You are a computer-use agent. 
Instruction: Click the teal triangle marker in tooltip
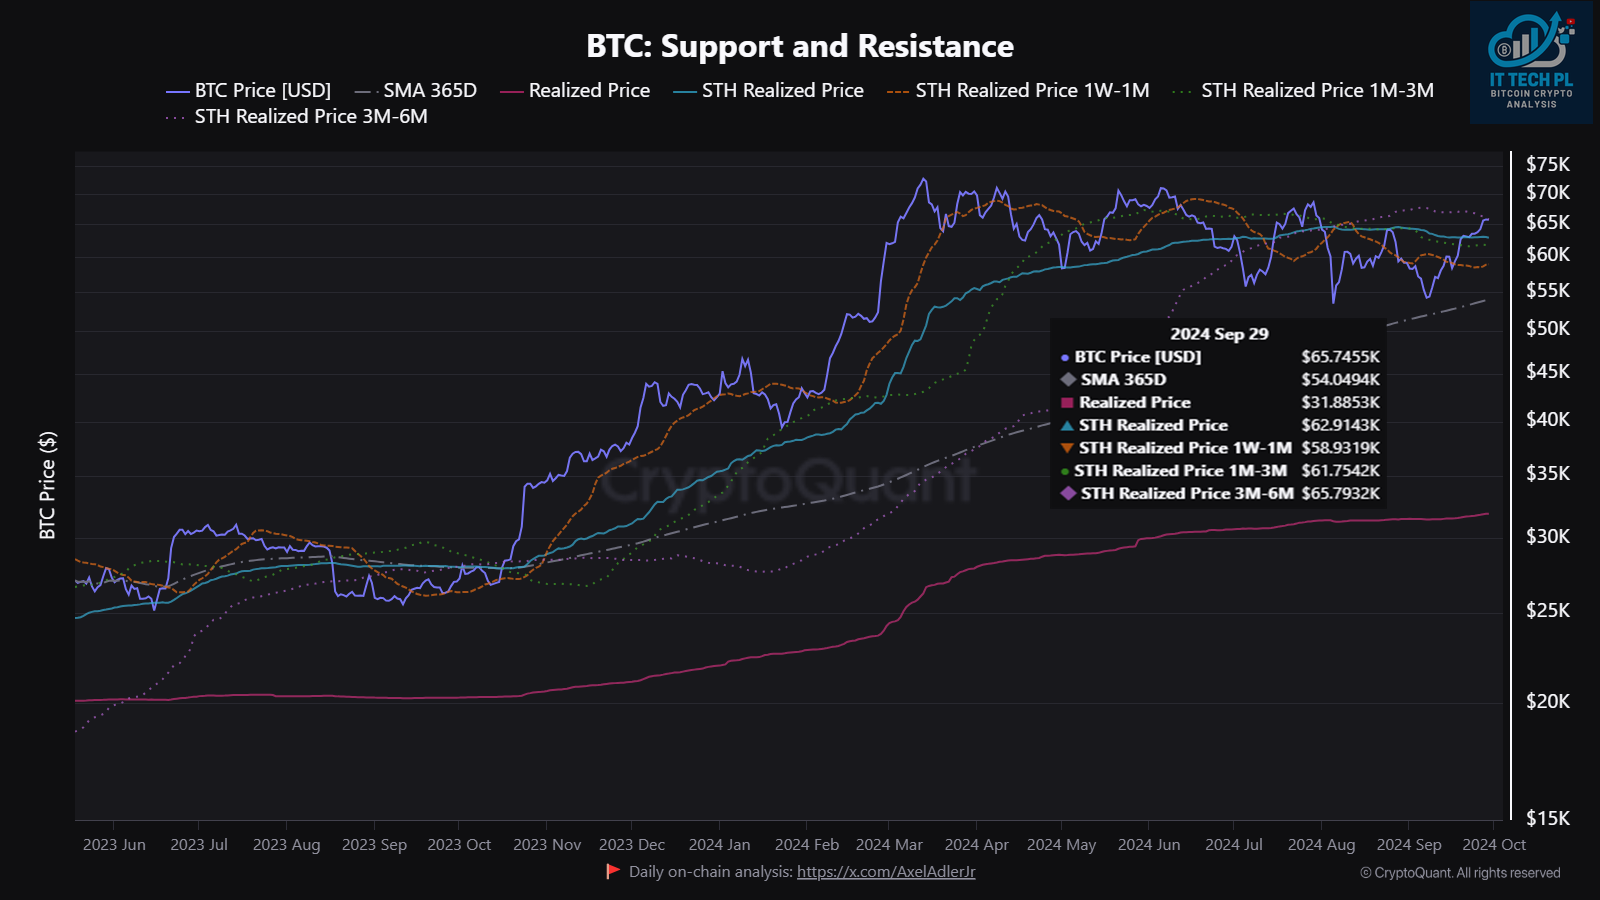1067,425
